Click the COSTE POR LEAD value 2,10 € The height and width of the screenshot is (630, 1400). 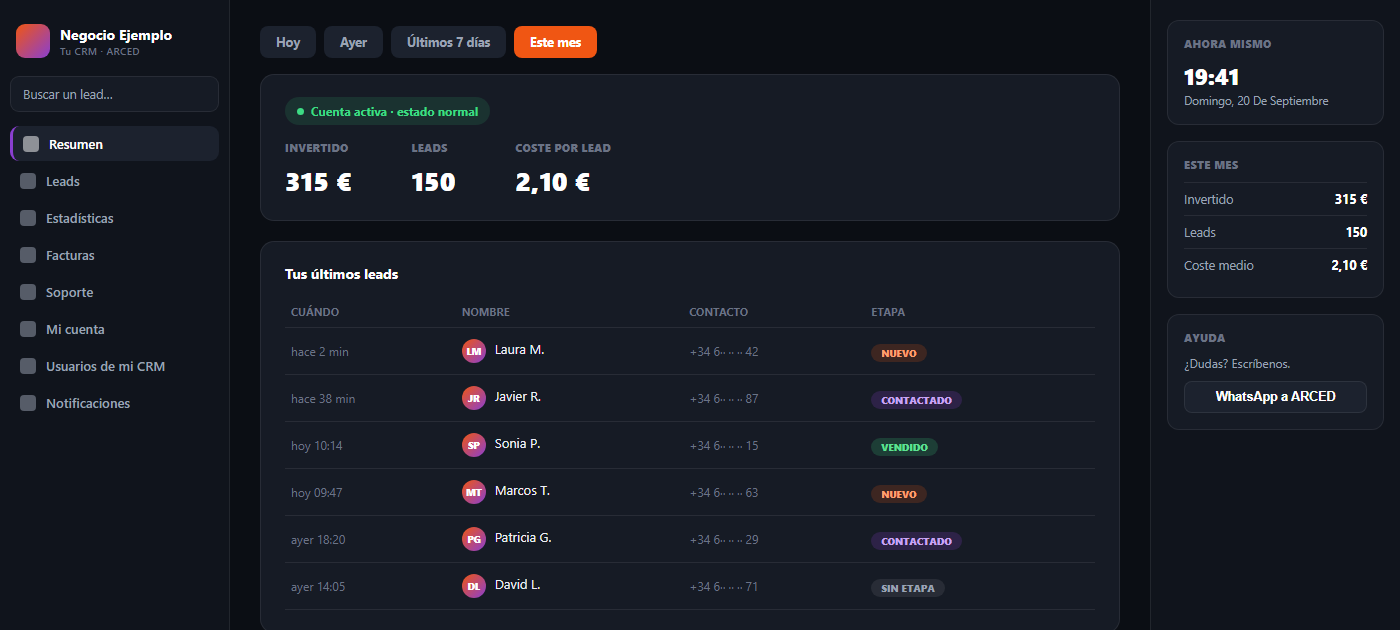(553, 182)
